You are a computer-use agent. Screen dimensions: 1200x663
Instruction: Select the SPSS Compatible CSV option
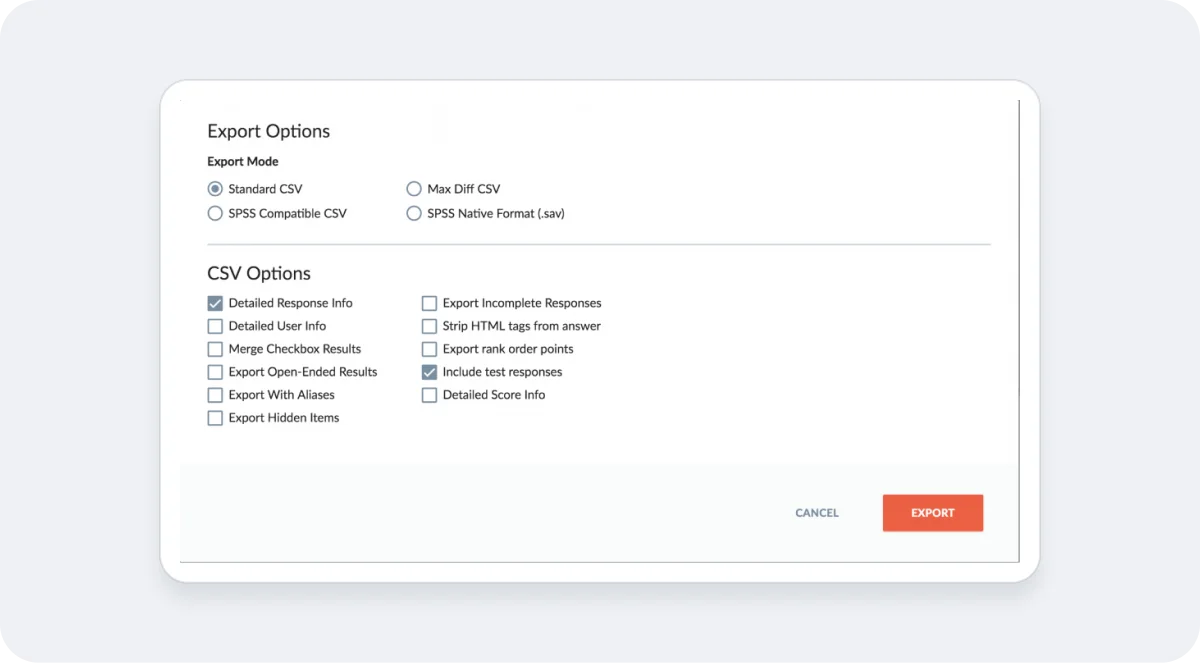215,213
